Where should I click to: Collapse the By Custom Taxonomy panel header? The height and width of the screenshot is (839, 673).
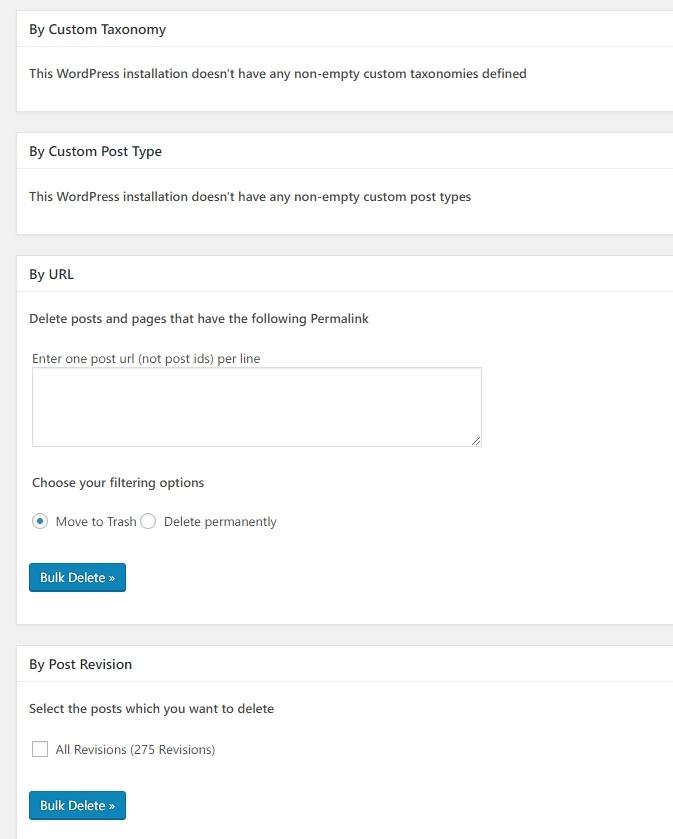(345, 29)
